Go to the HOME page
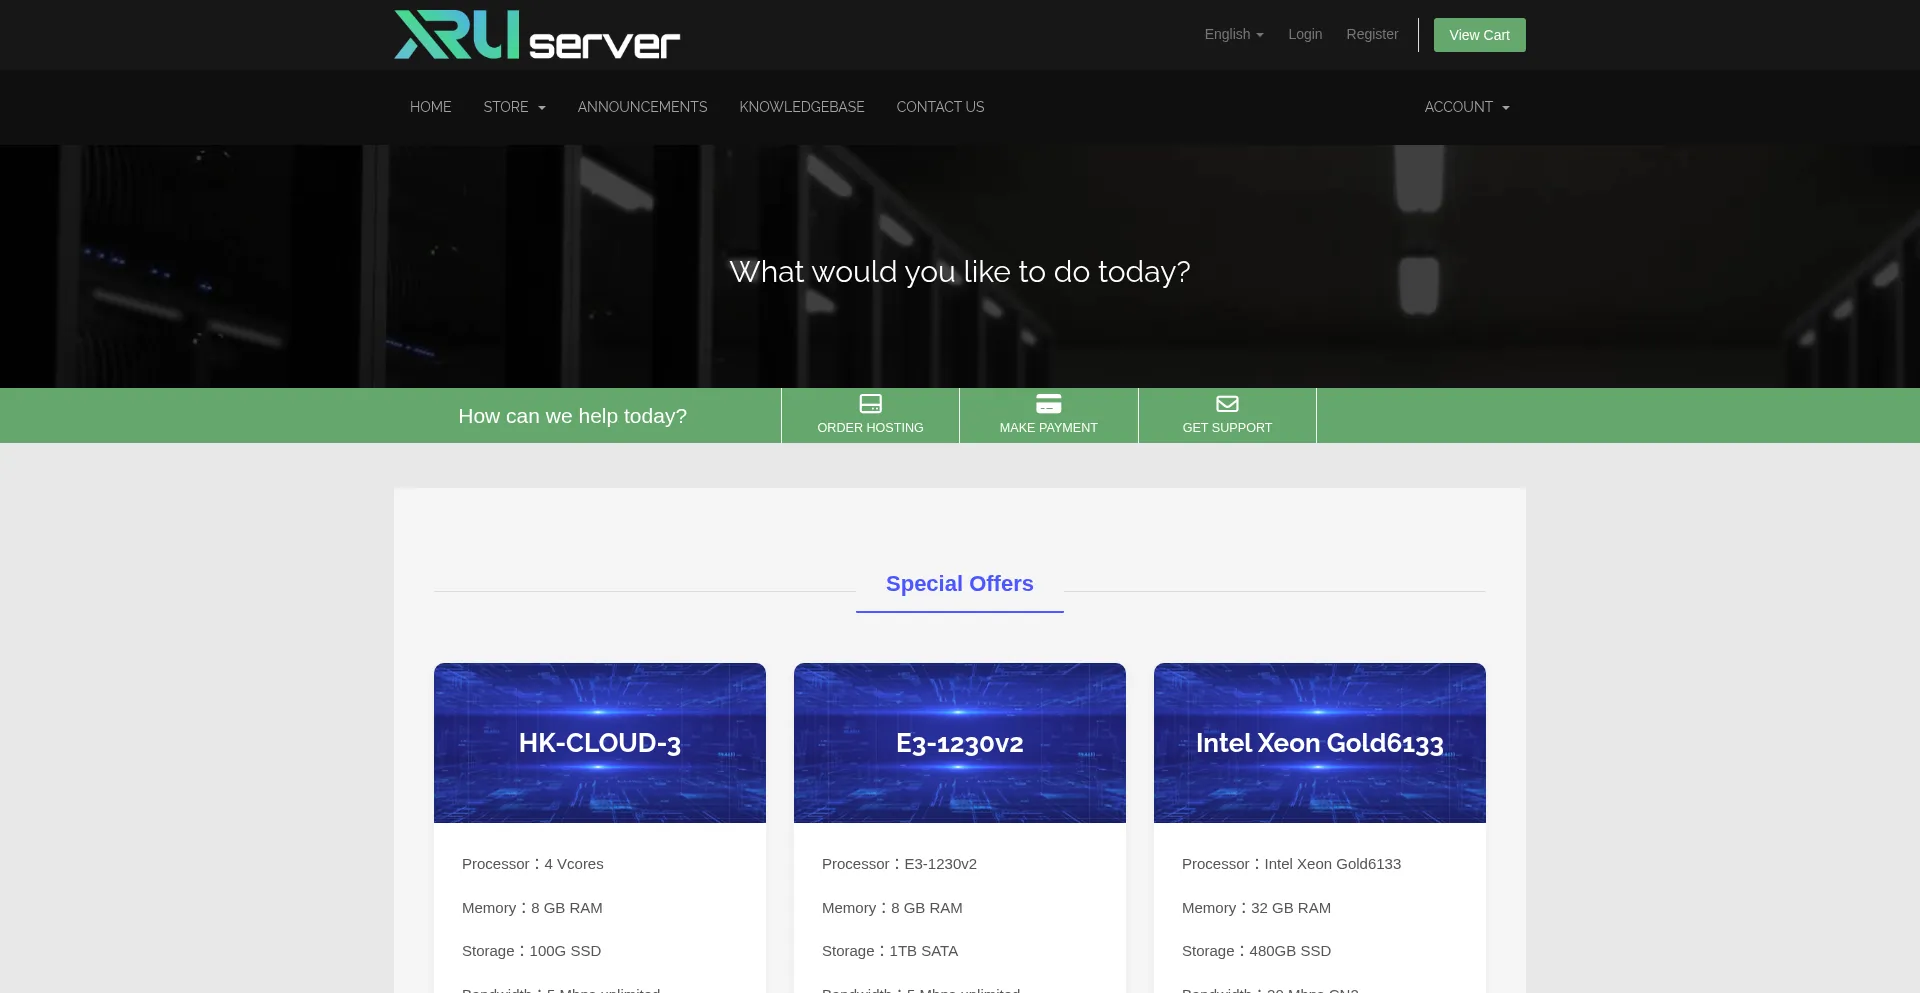The width and height of the screenshot is (1920, 993). click(430, 107)
